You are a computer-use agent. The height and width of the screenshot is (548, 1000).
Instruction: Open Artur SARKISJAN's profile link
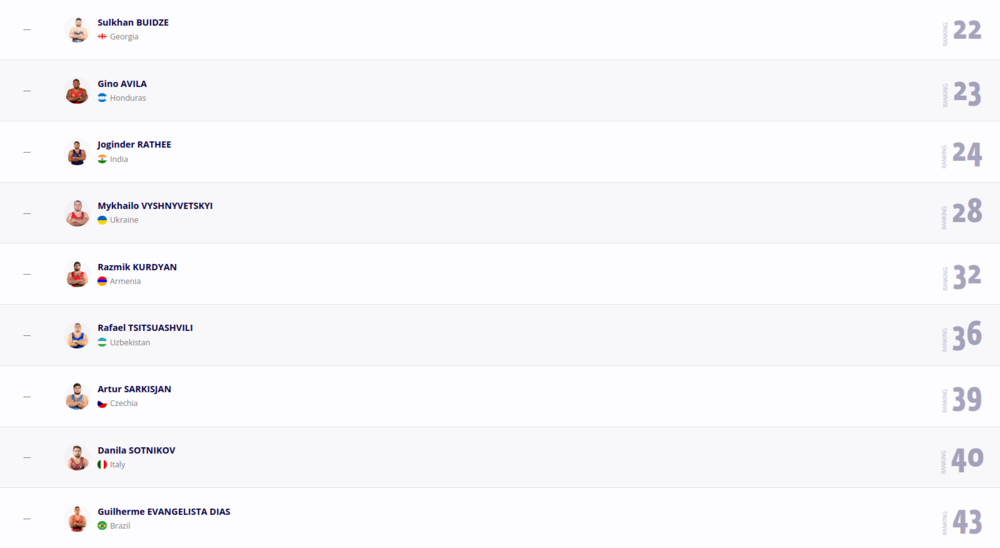[134, 389]
